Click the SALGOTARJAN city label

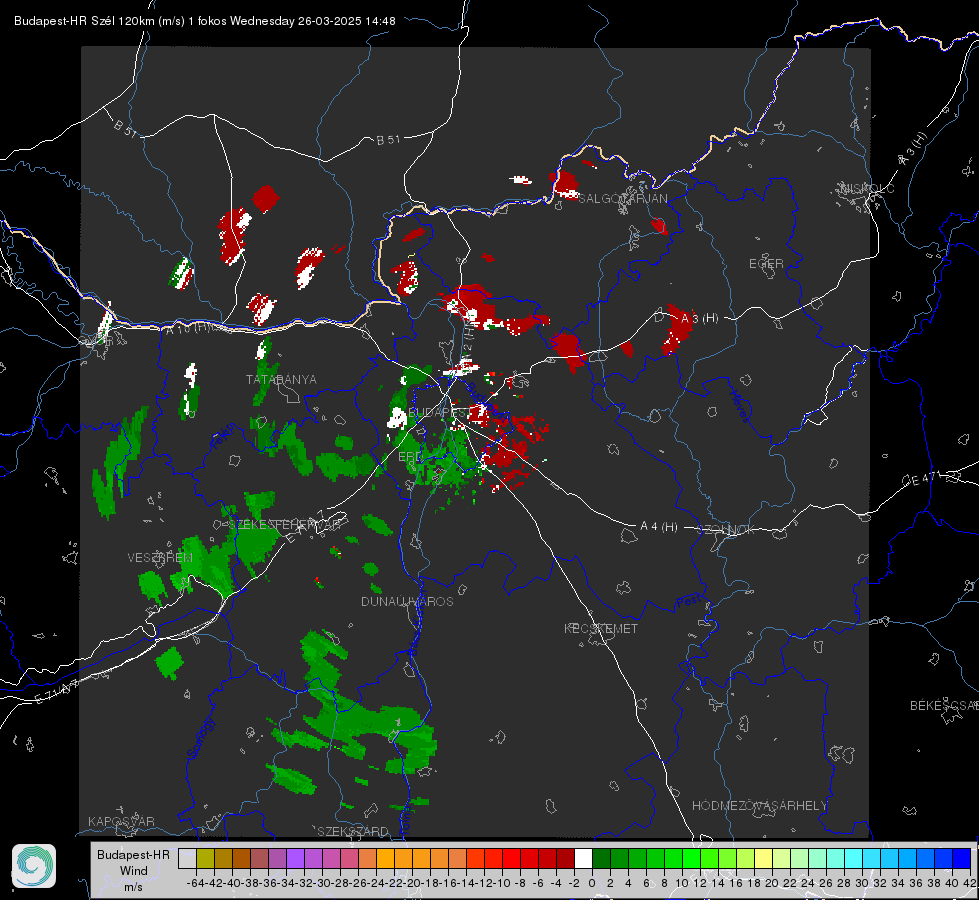pyautogui.click(x=622, y=199)
